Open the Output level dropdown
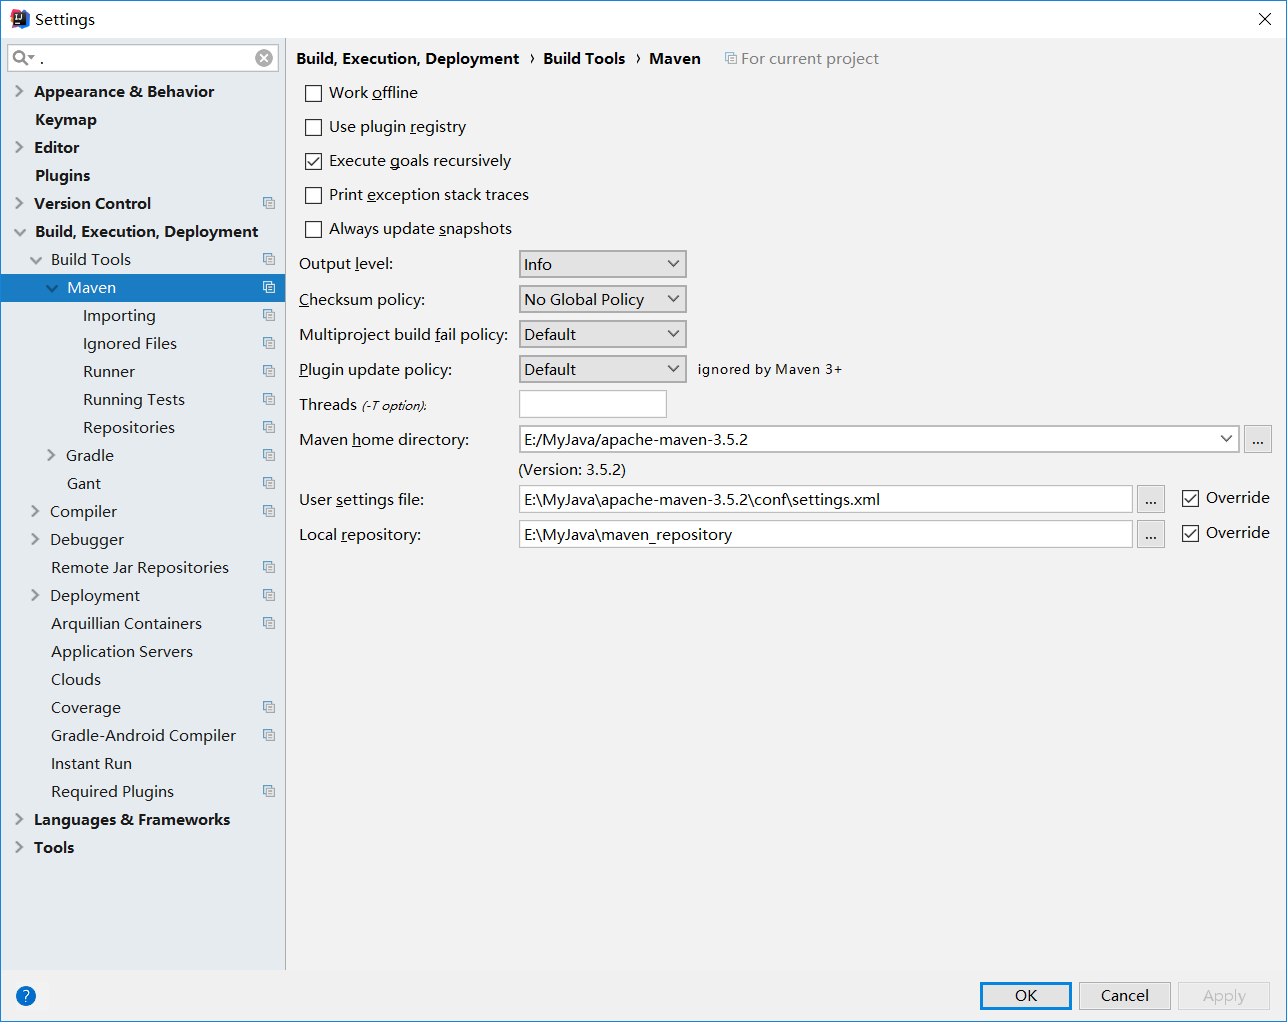This screenshot has height=1022, width=1287. (x=603, y=264)
